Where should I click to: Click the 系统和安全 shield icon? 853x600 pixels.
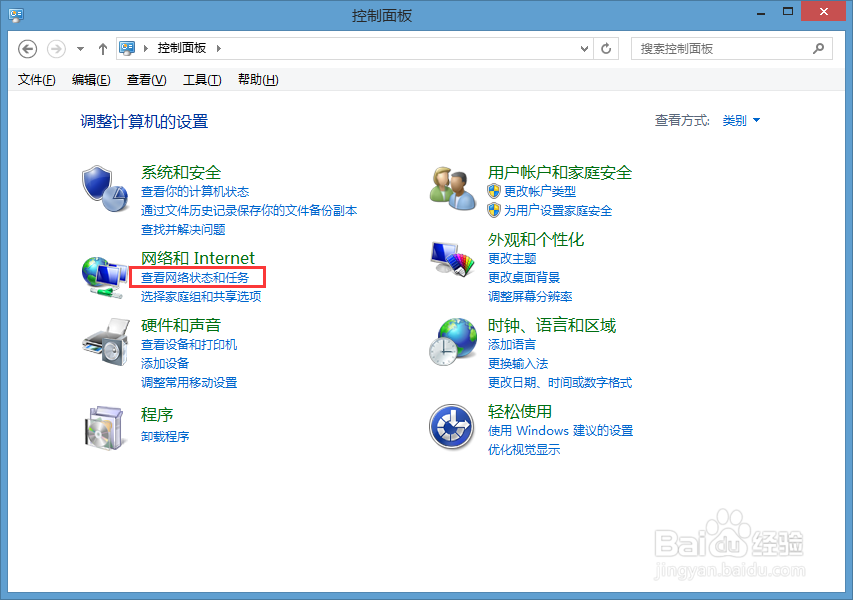click(x=105, y=189)
